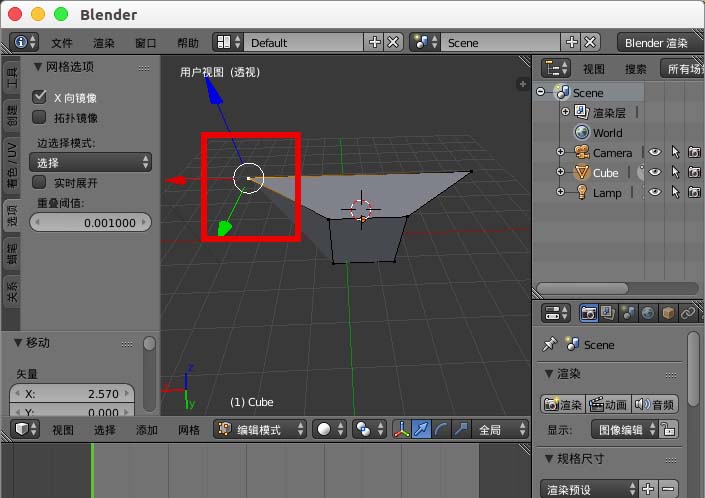Open 全局 transform orientation dropdown
This screenshot has width=705, height=498.
tap(500, 429)
